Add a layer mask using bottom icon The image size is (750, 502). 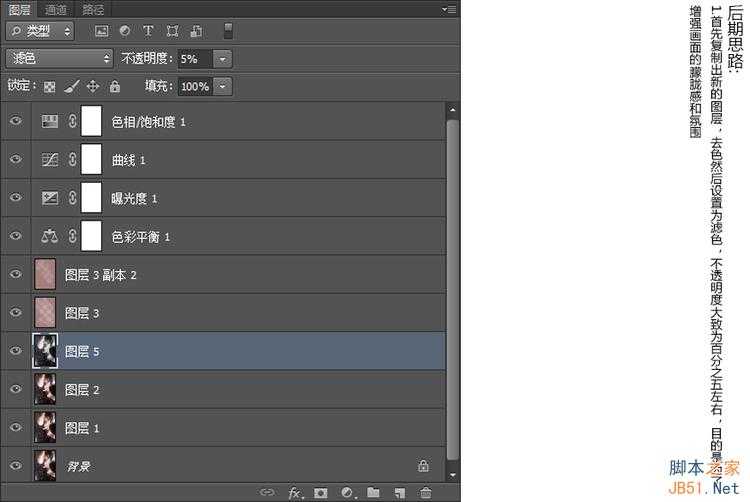(321, 492)
